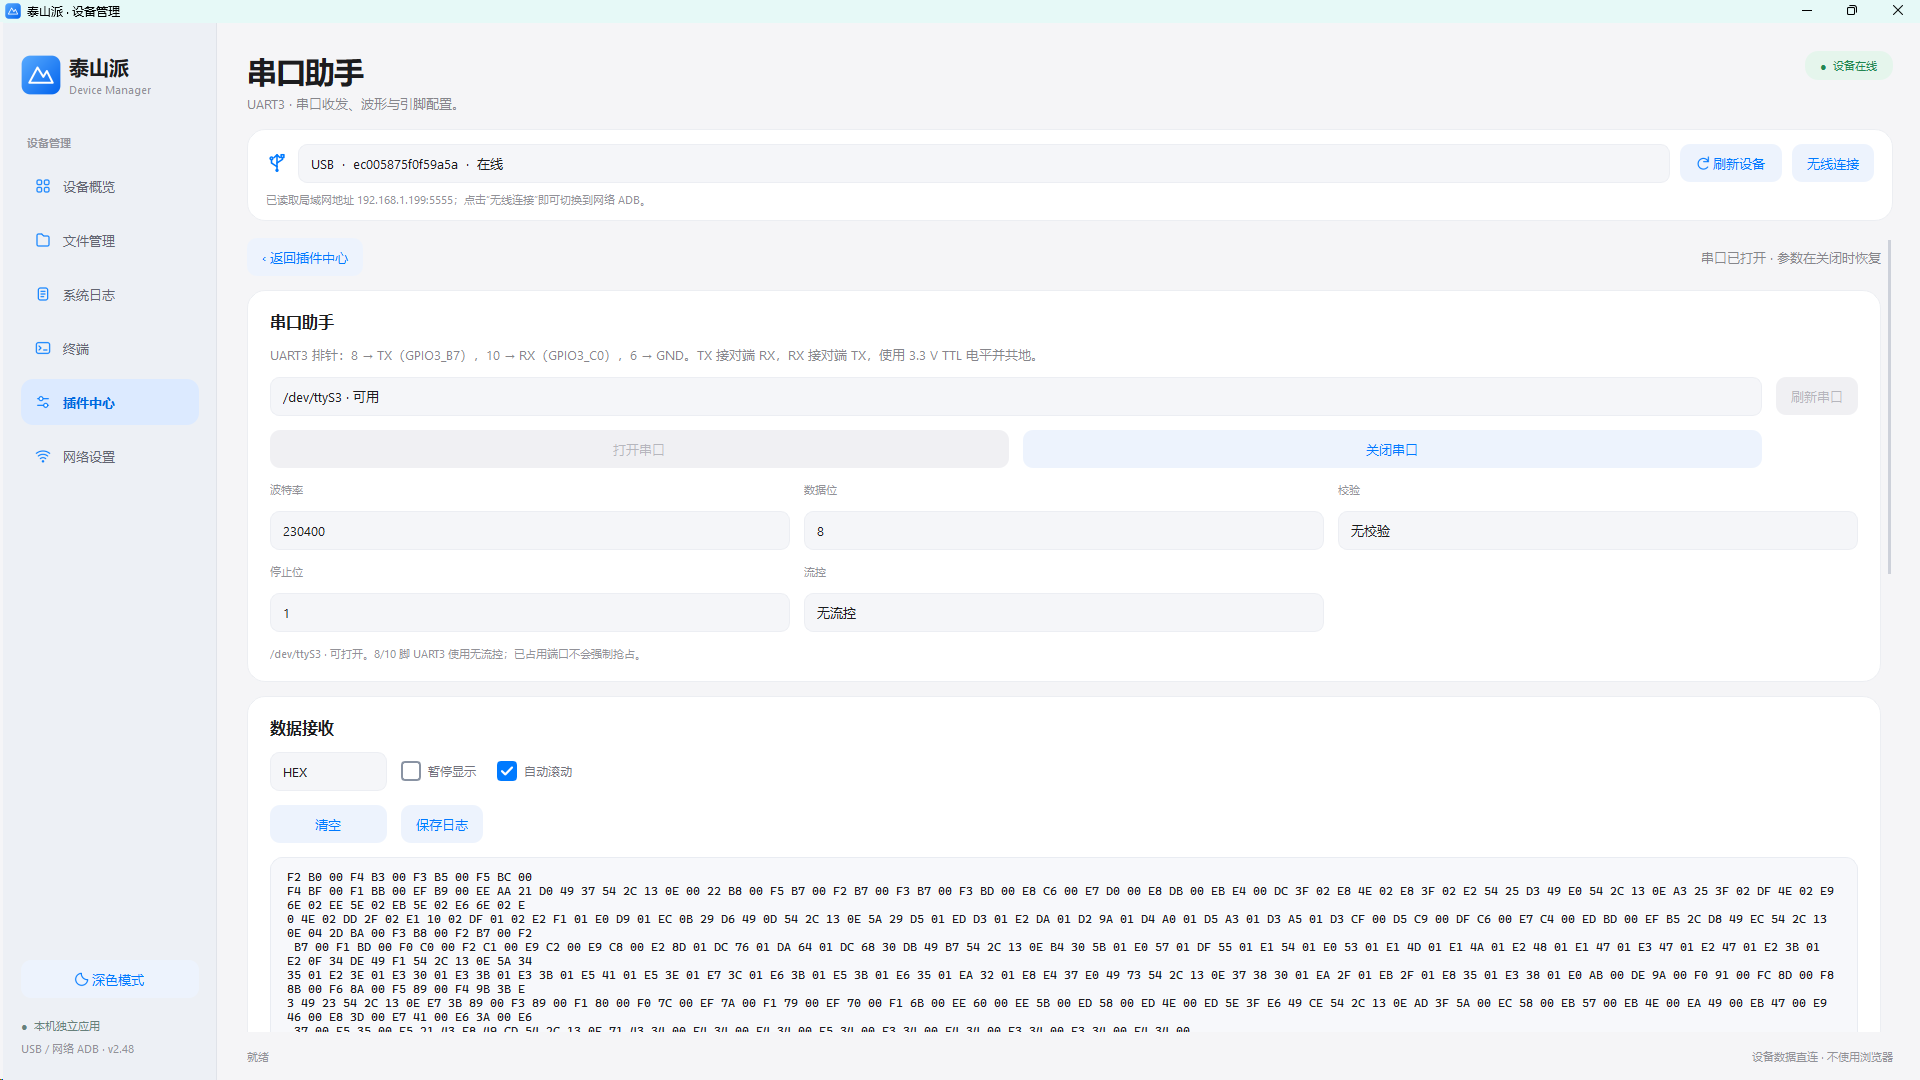The image size is (1920, 1080).
Task: Click the refresh arrow icon in 刷新设备
Action: (x=1703, y=164)
